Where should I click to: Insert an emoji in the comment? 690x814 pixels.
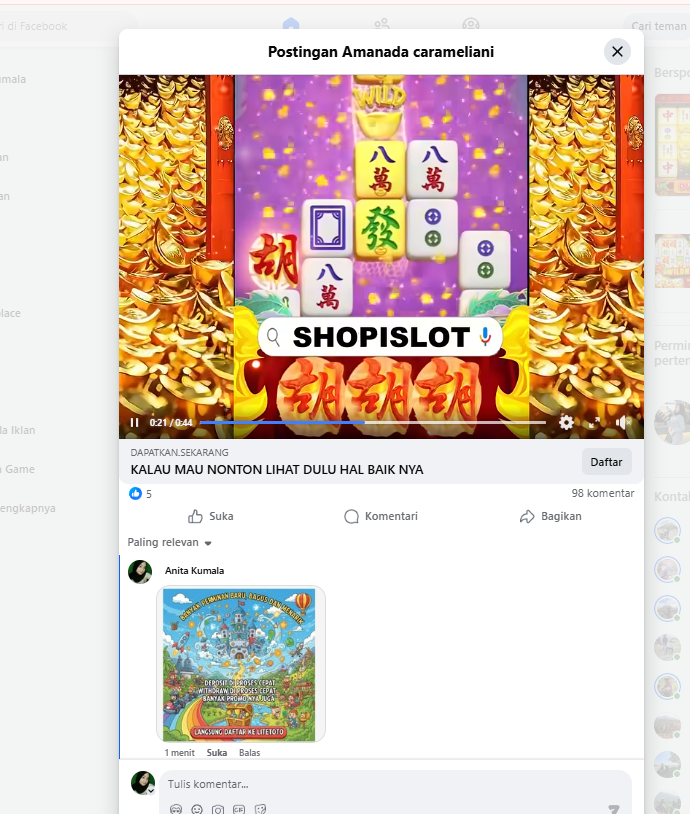(197, 809)
